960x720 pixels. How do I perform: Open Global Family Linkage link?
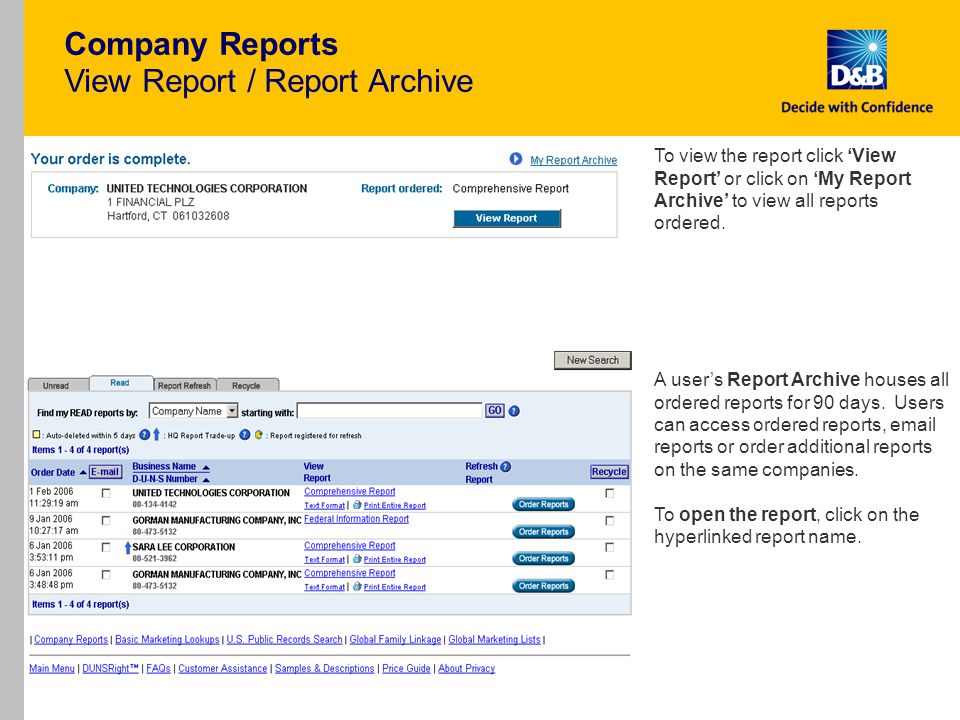coord(396,640)
